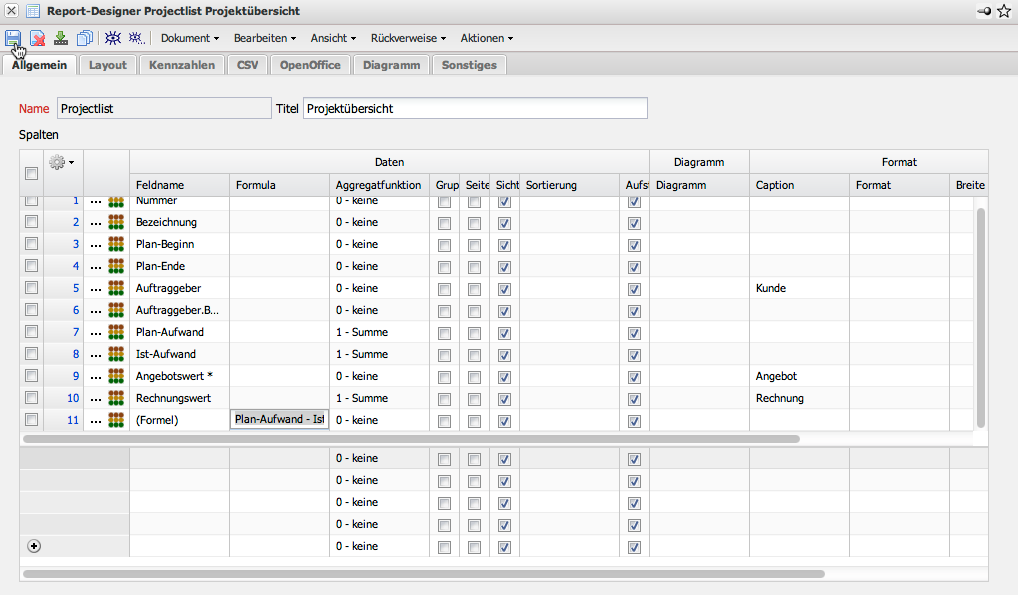Click the save disk icon in toolbar
Viewport: 1018px width, 595px height.
click(13, 38)
